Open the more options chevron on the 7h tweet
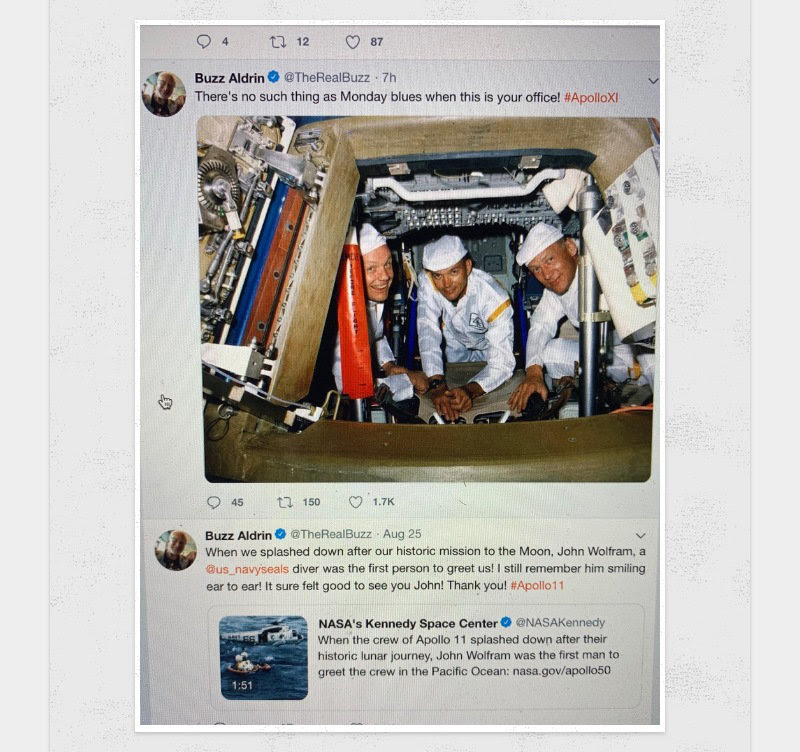Viewport: 800px width, 752px height. pos(653,81)
